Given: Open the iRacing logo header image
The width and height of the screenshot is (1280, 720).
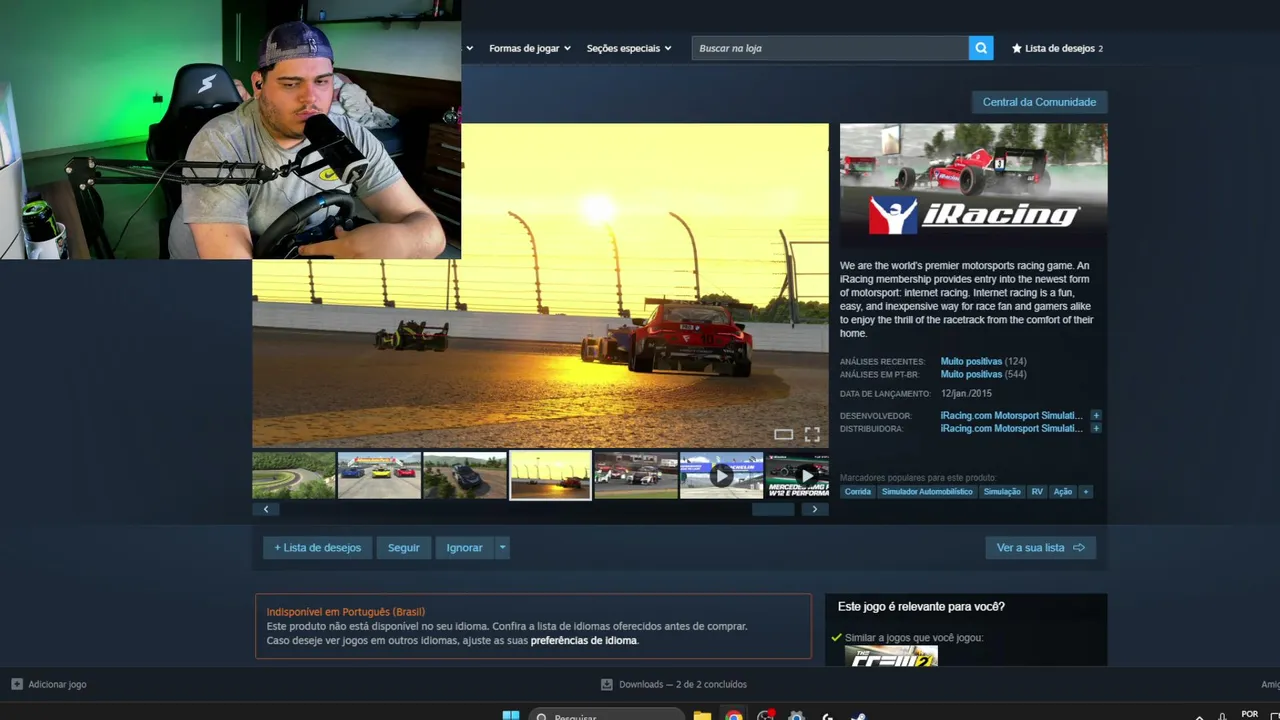Looking at the screenshot, I should (x=973, y=180).
